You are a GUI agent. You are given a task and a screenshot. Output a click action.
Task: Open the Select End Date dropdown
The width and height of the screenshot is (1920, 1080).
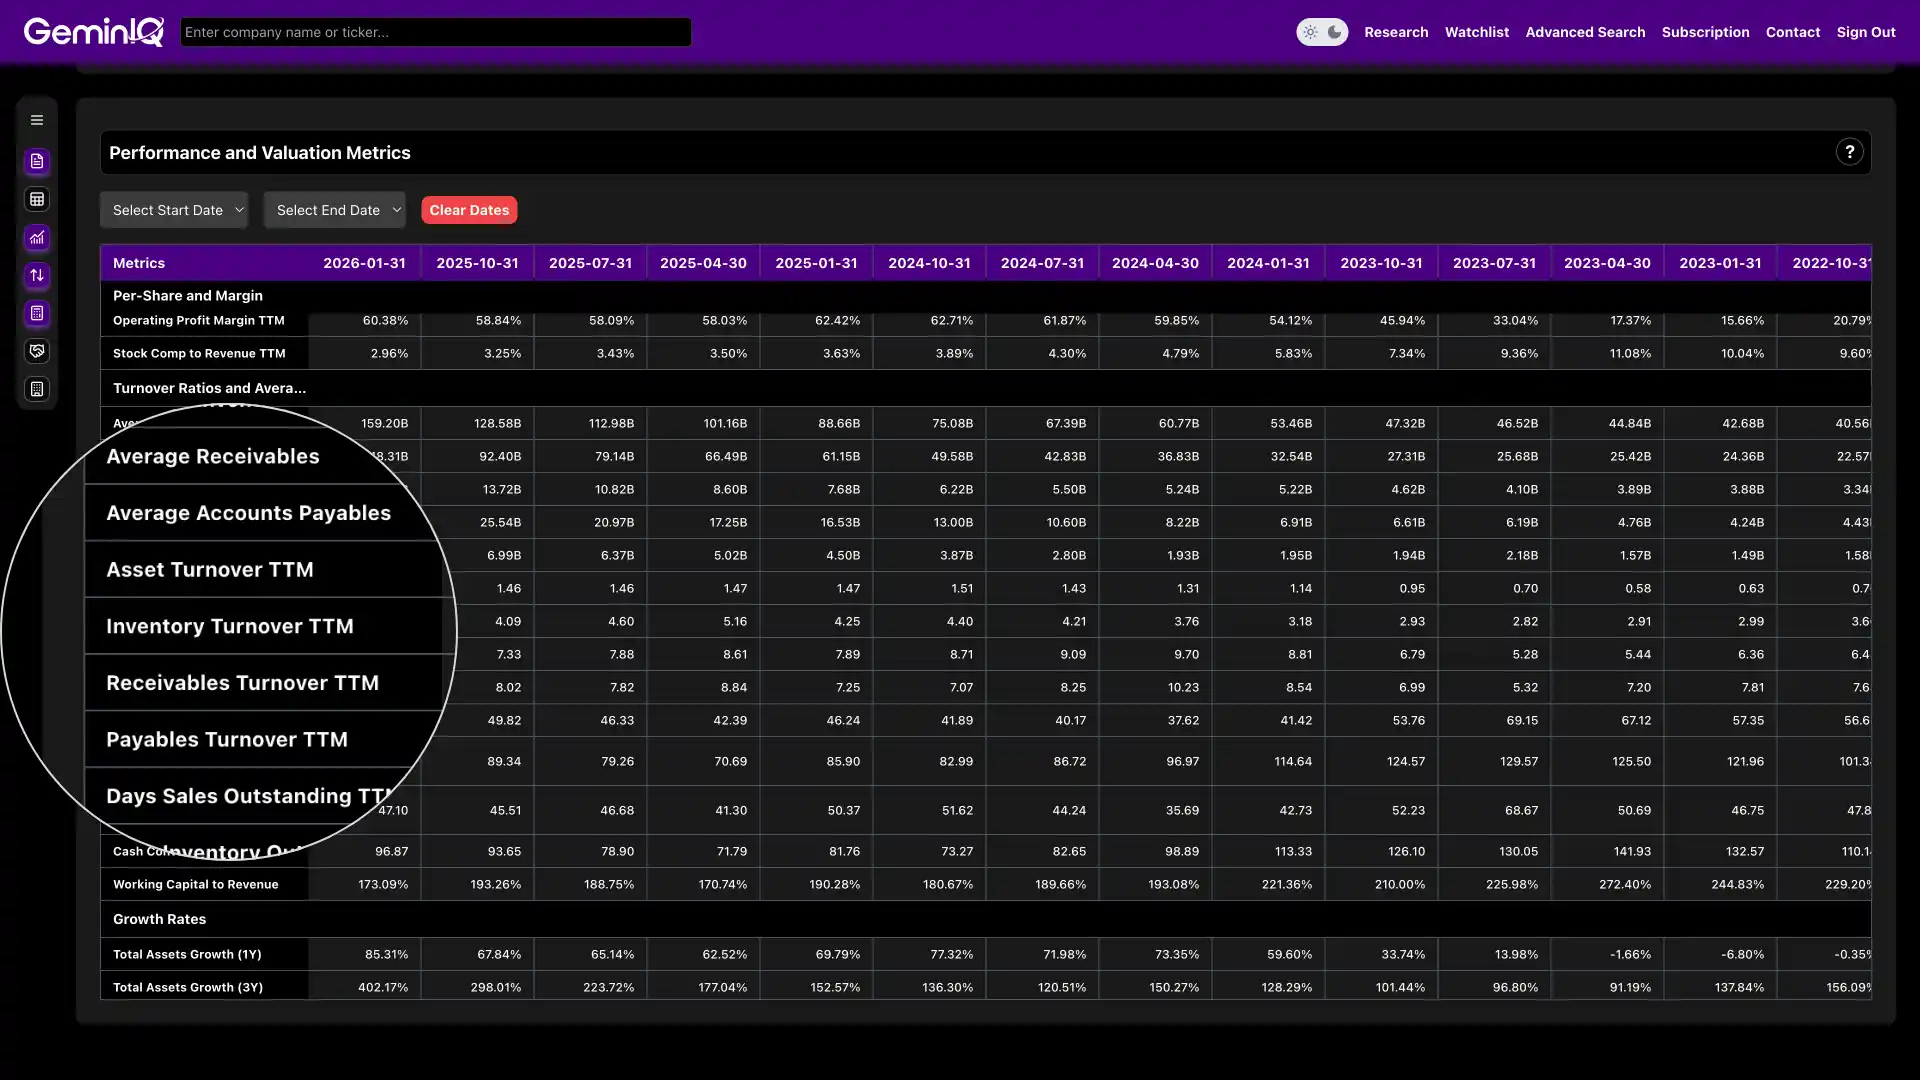tap(334, 210)
